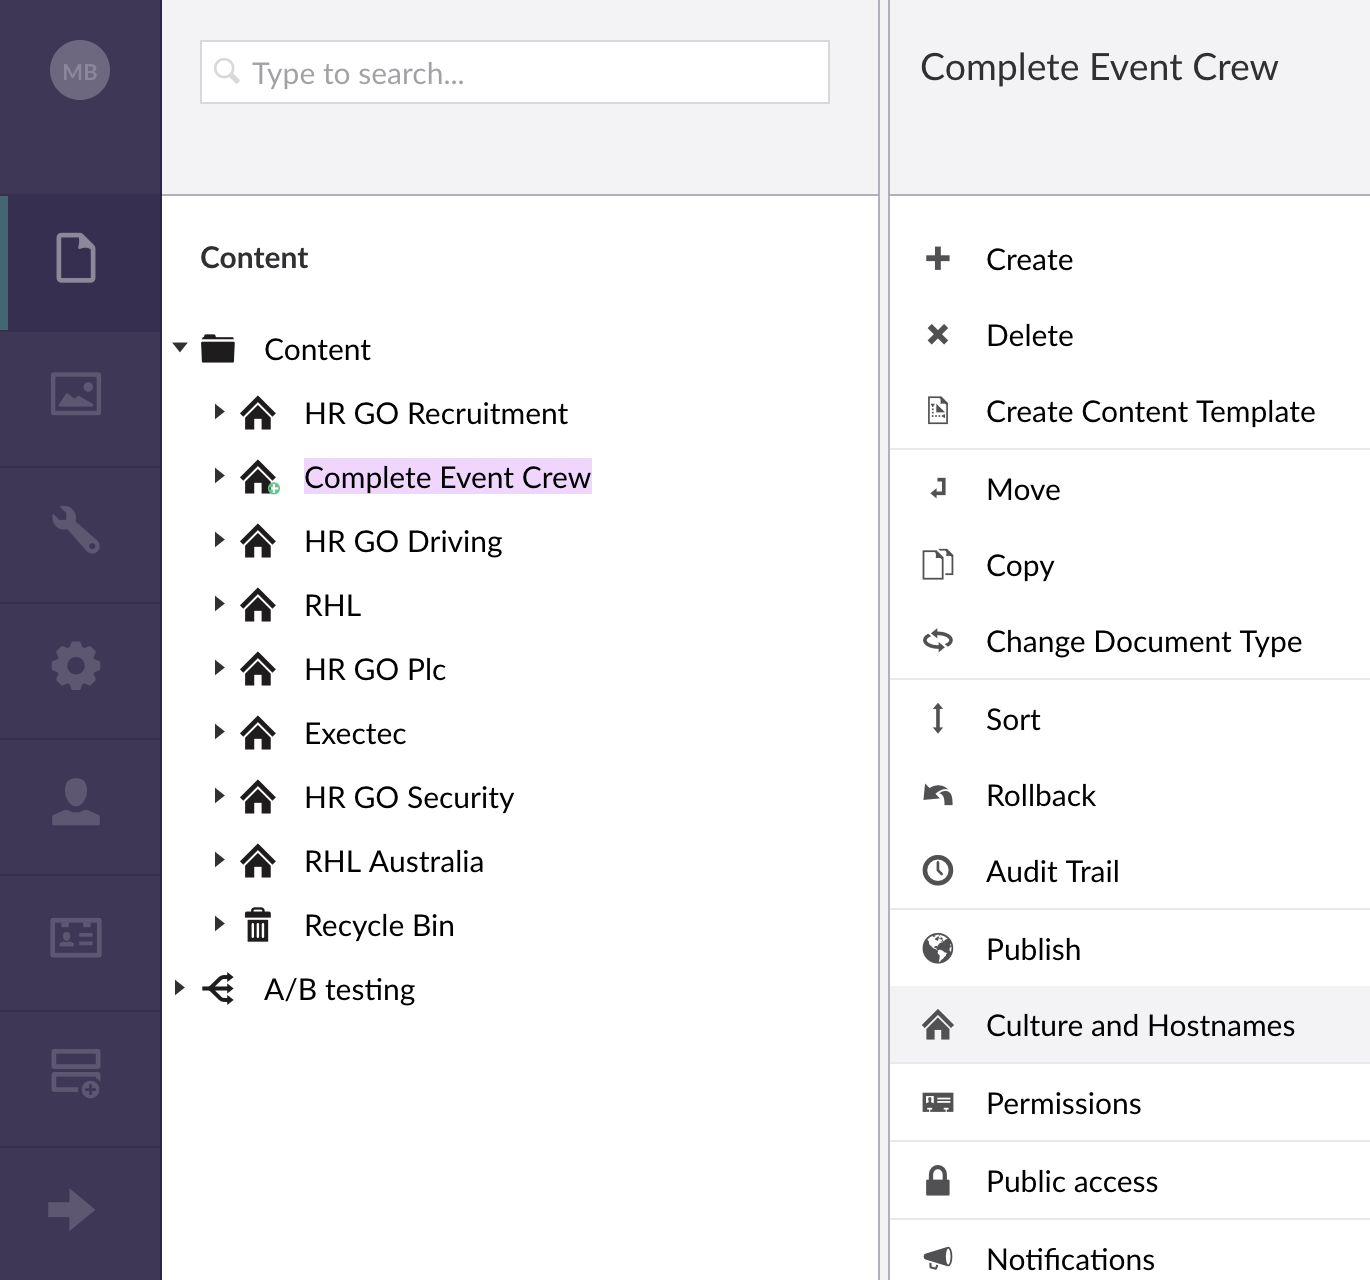1370x1280 pixels.
Task: Select HR GO Security tree label
Action: pyautogui.click(x=409, y=797)
